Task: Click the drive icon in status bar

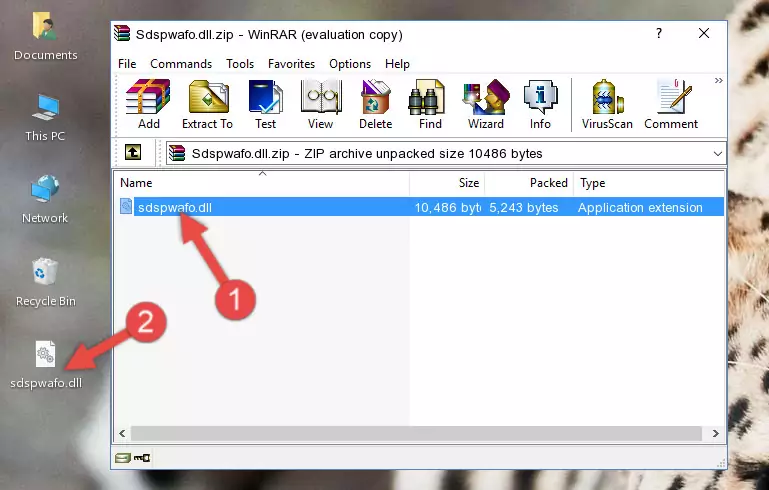Action: 123,458
